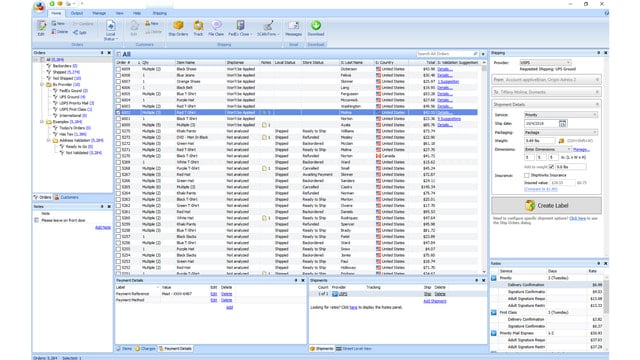
Task: Select the Not Shipped filter
Action: (67, 78)
